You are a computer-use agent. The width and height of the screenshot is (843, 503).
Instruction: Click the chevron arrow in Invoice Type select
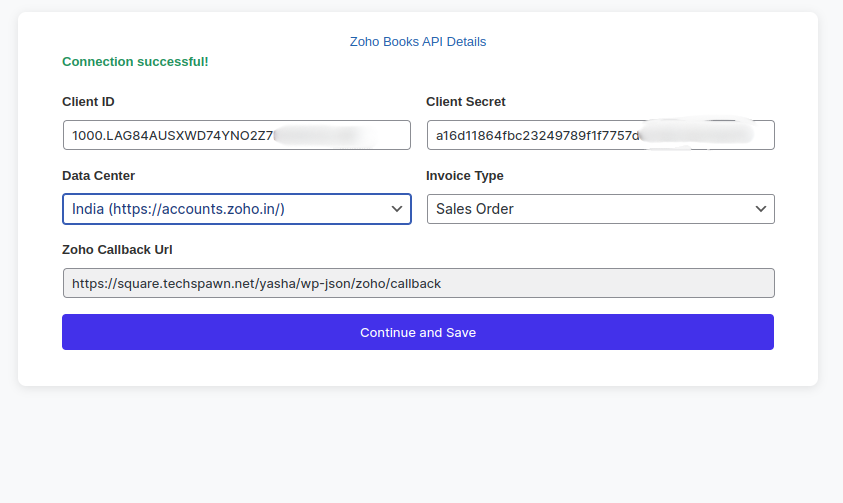click(760, 209)
